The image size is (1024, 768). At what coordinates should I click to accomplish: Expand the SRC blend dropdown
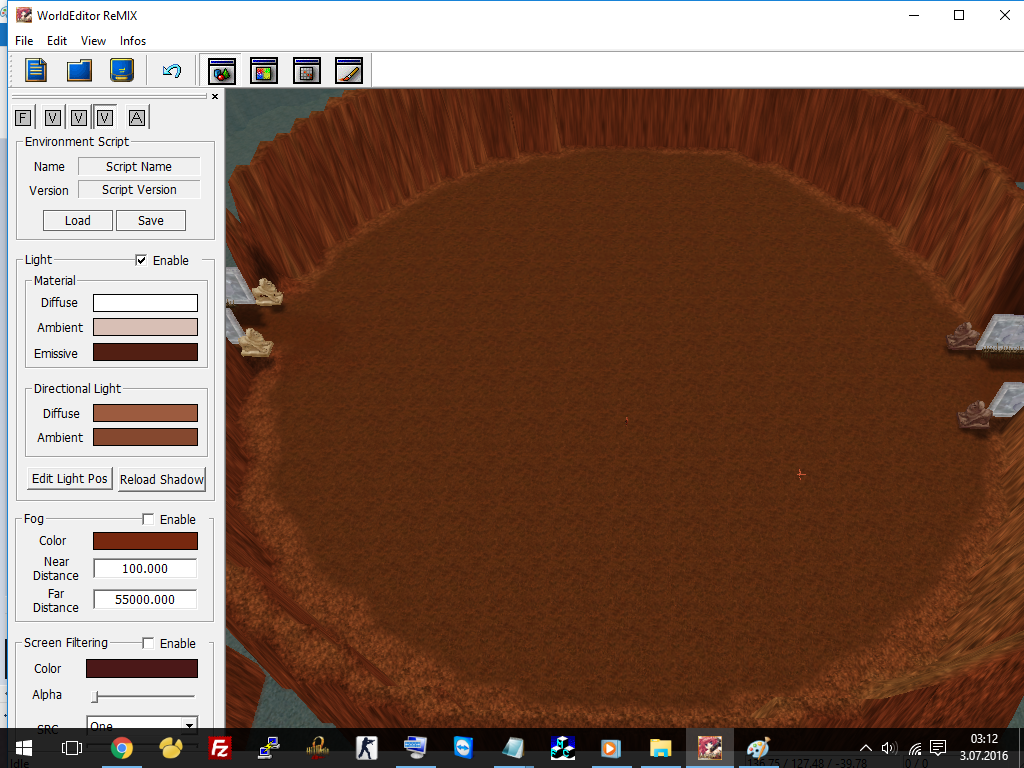coord(189,725)
